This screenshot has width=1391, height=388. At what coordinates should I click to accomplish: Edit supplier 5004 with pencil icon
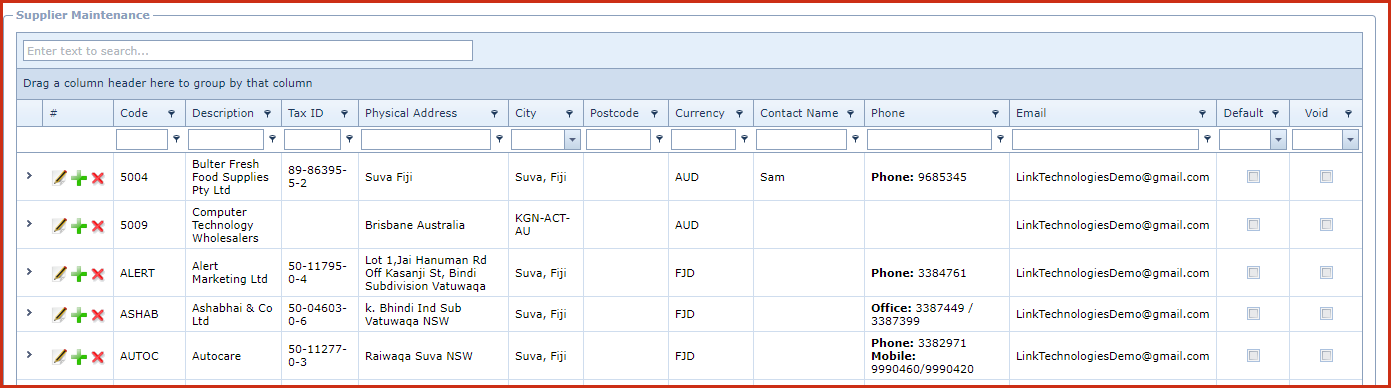(59, 177)
